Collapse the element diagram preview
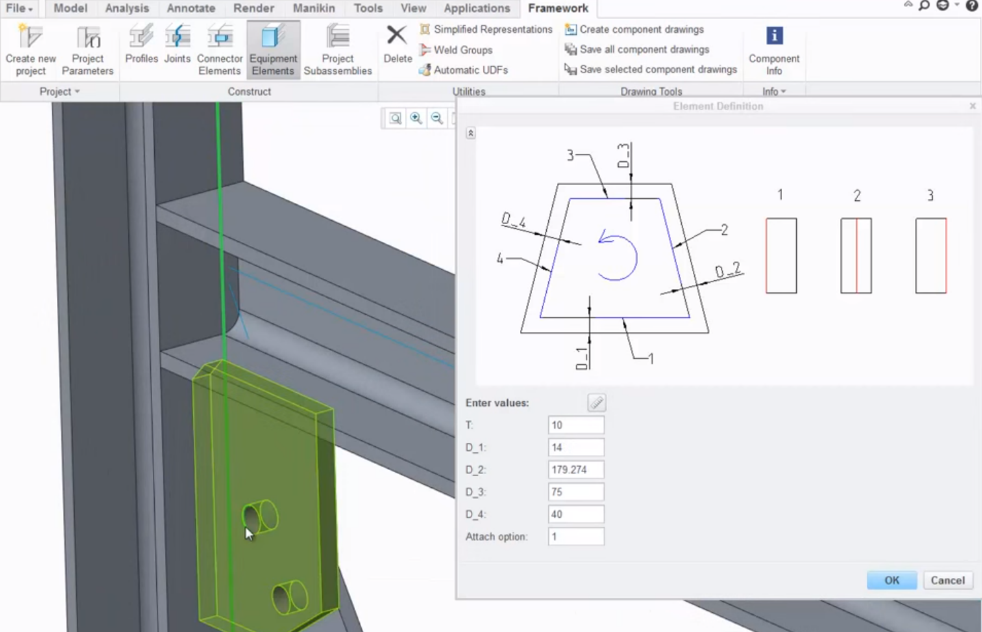This screenshot has height=632, width=982. click(470, 133)
